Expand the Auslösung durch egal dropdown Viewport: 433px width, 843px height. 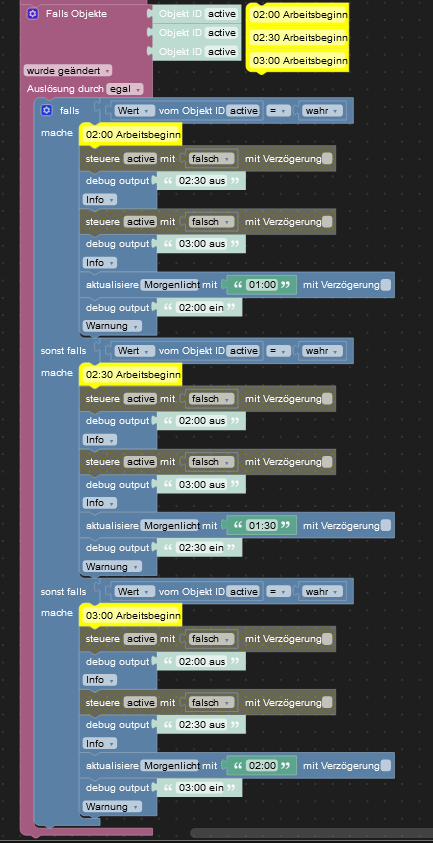125,89
